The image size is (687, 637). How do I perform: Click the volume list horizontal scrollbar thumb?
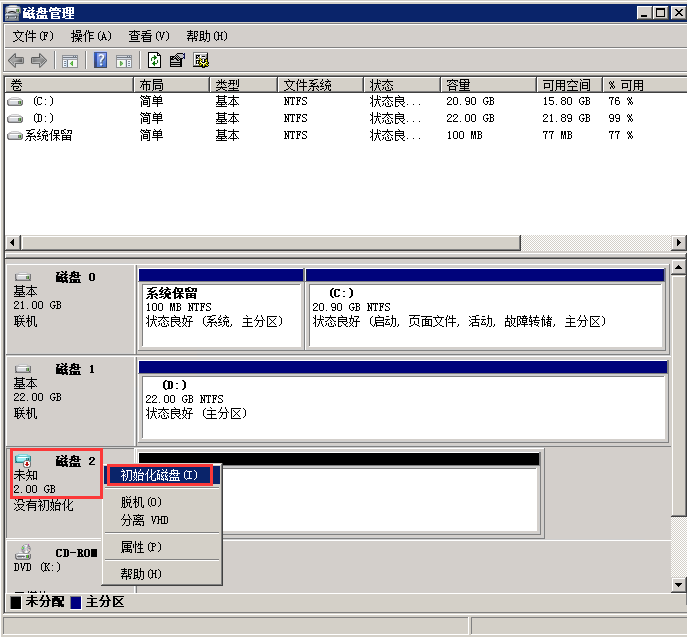[x=271, y=242]
